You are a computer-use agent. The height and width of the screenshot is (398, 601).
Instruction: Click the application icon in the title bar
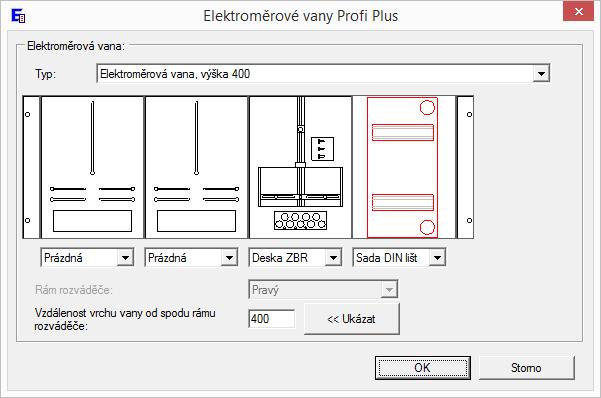point(18,16)
